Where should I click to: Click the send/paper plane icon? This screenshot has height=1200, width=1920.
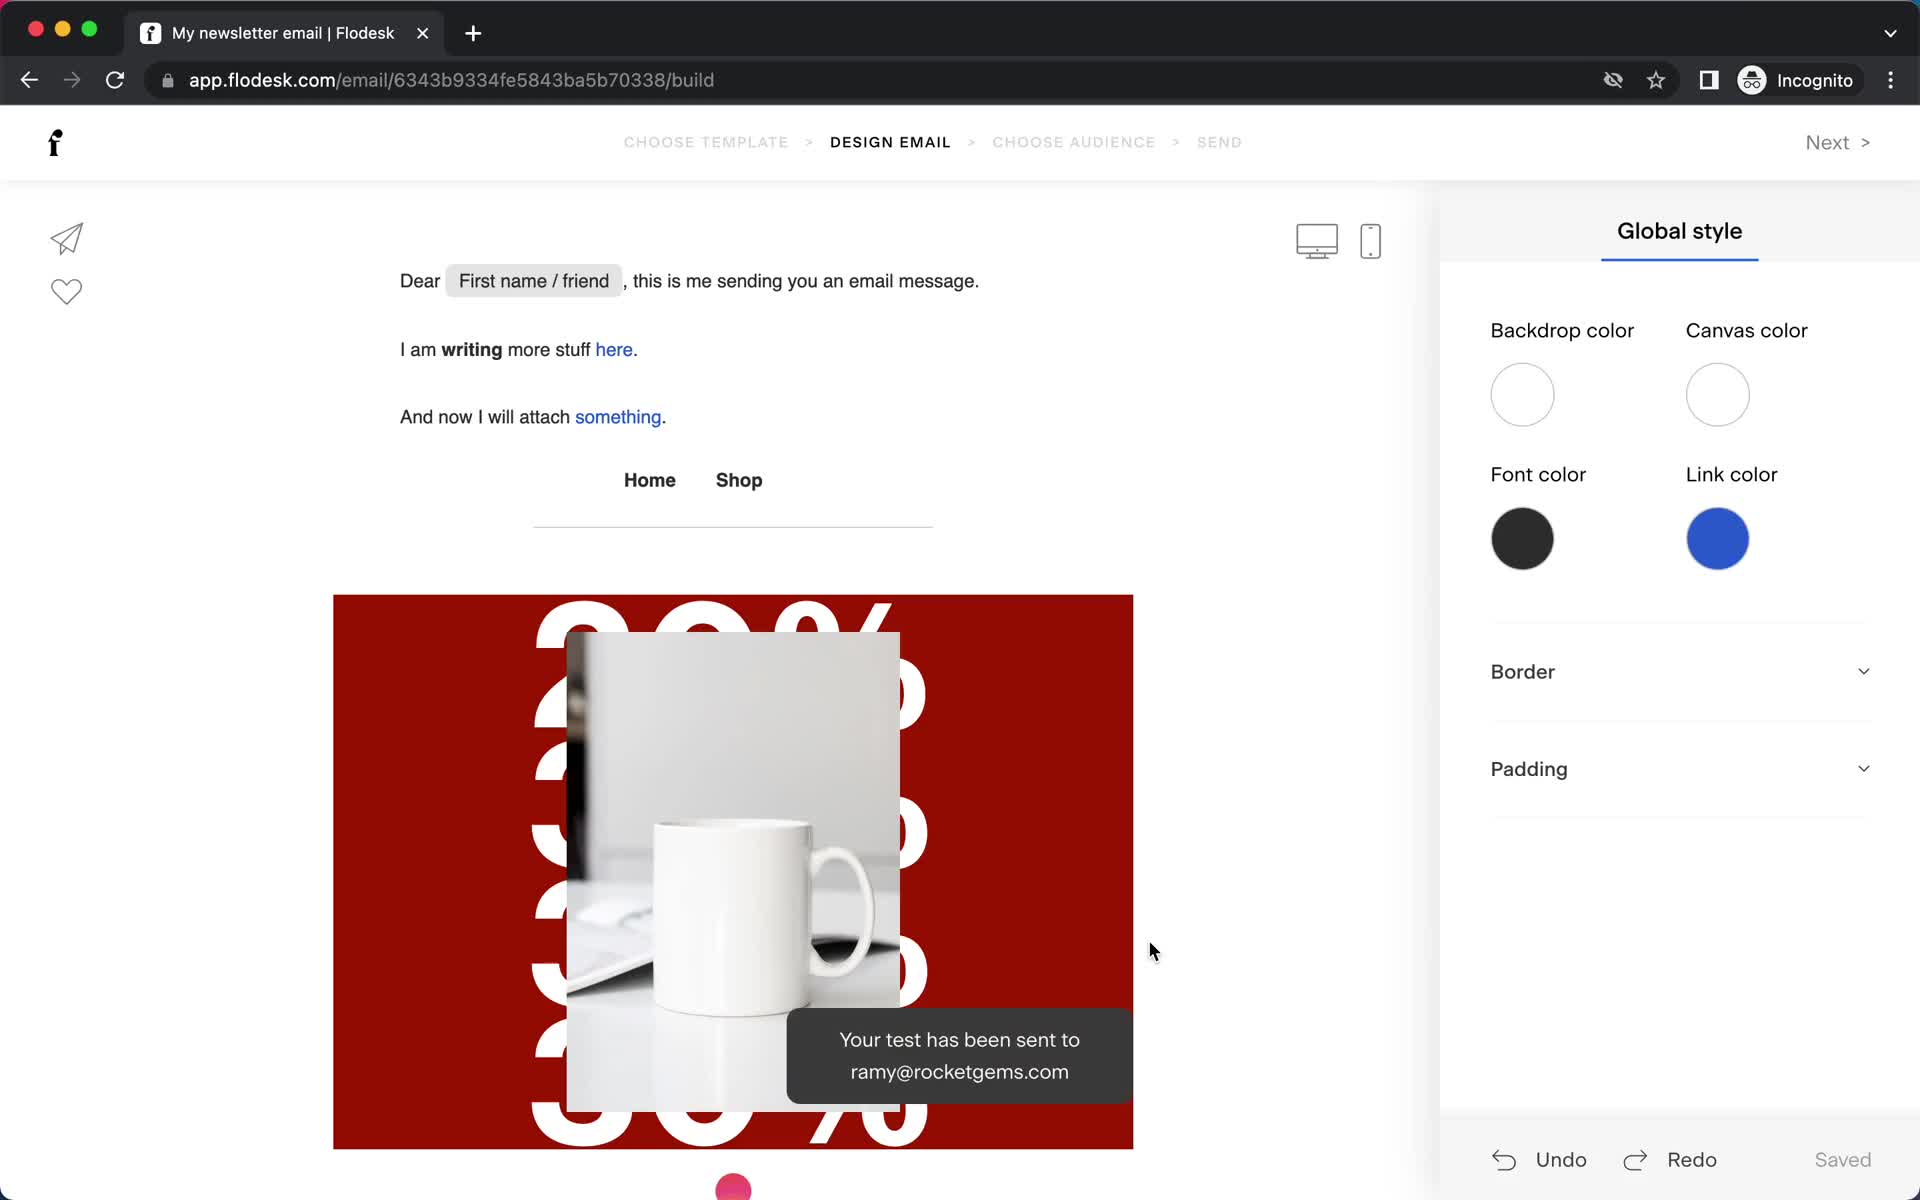pyautogui.click(x=66, y=238)
